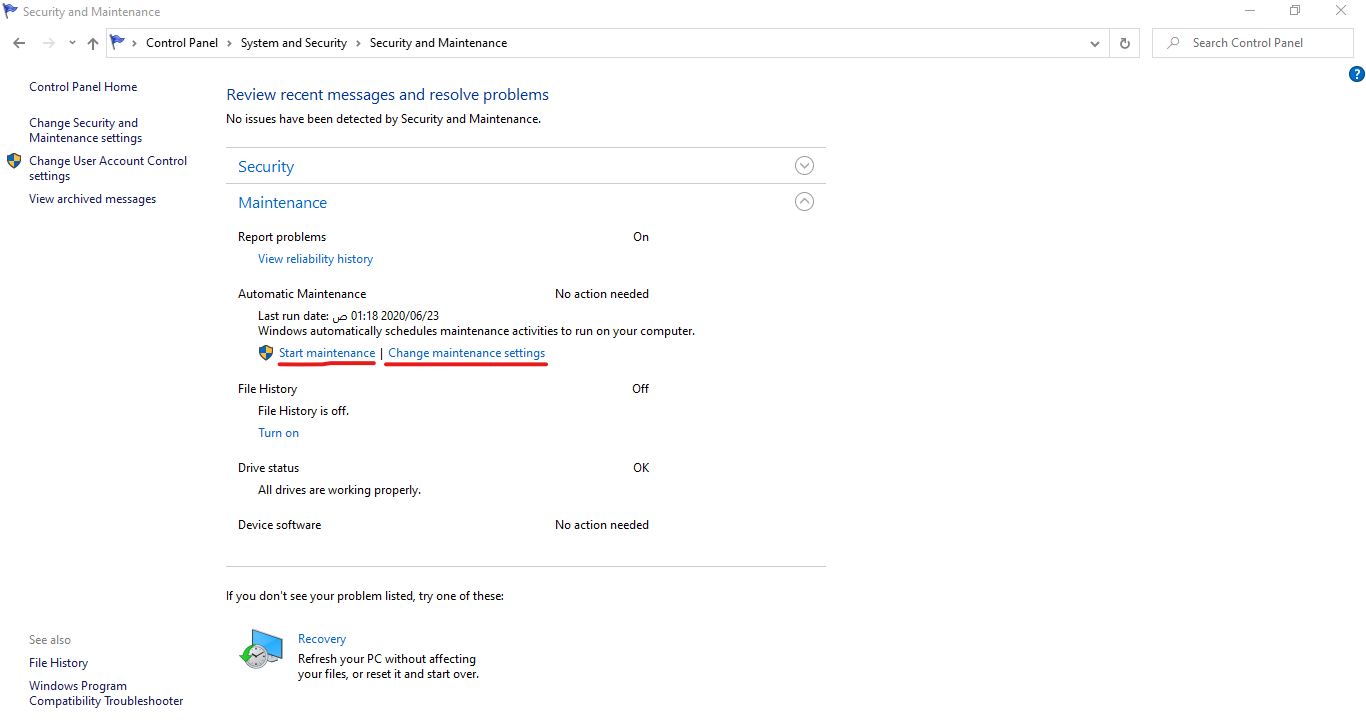
Task: Open Help via blue question mark icon
Action: coord(1357,74)
